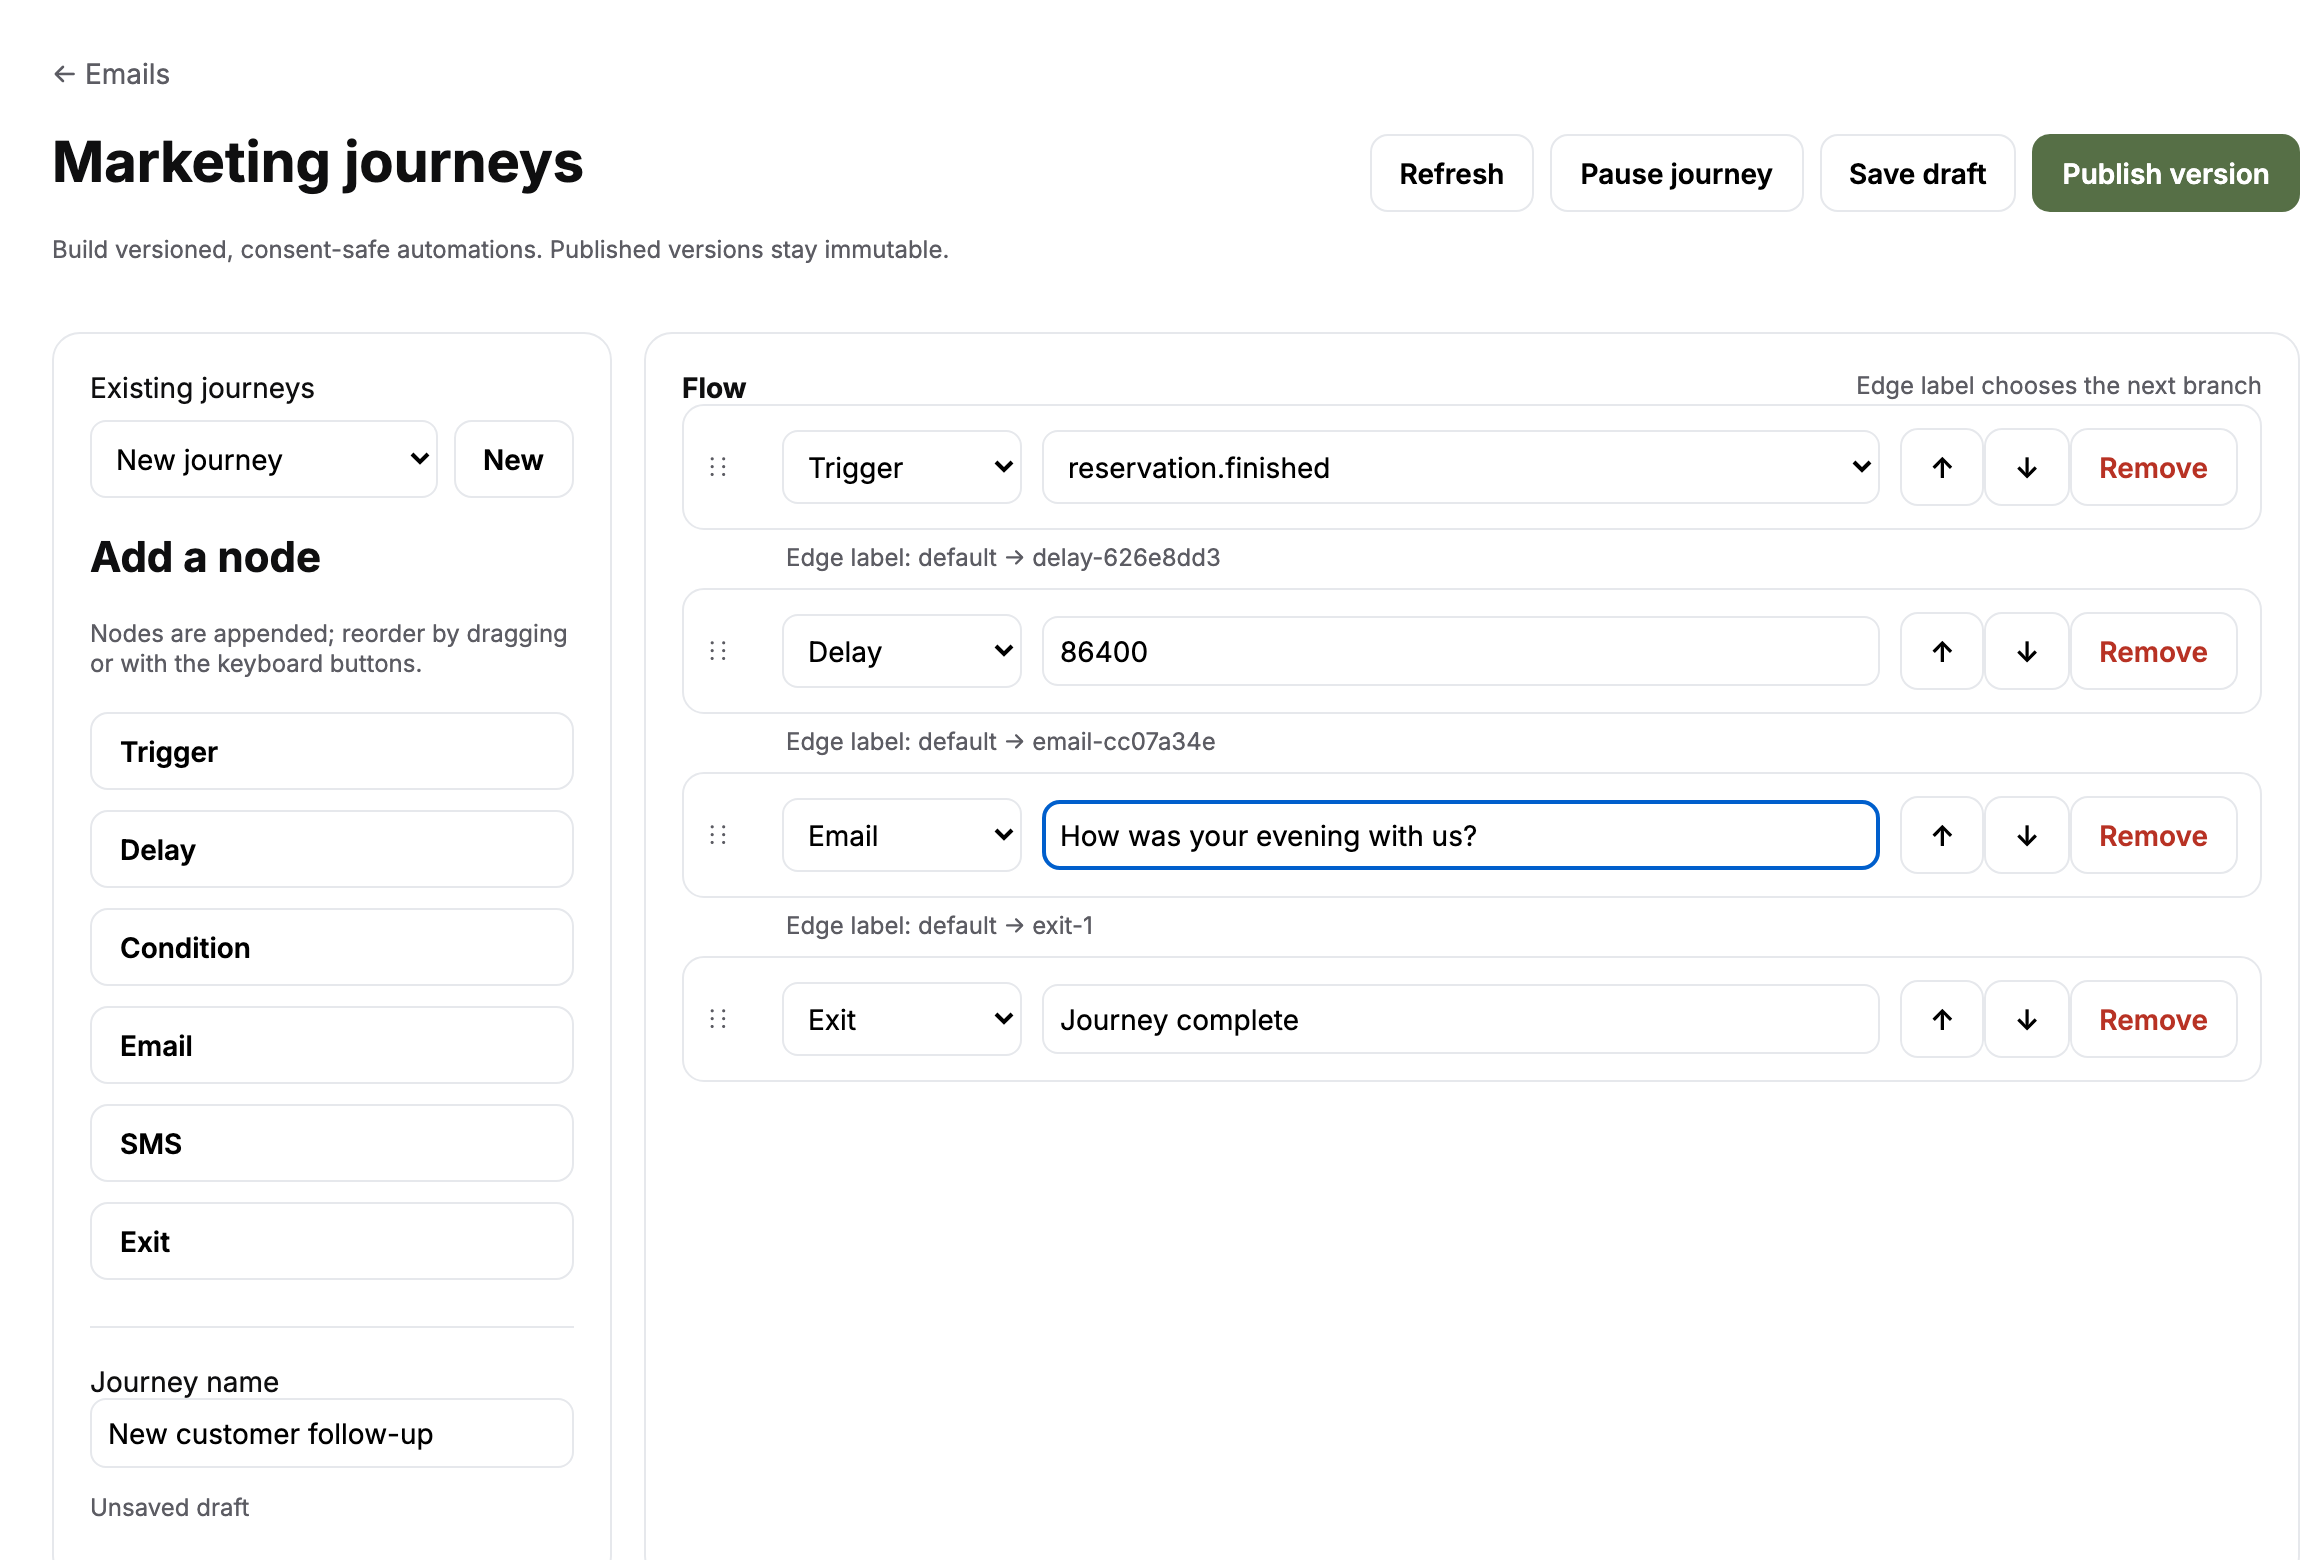Remove the Delay node
The width and height of the screenshot is (2320, 1560).
[2153, 651]
